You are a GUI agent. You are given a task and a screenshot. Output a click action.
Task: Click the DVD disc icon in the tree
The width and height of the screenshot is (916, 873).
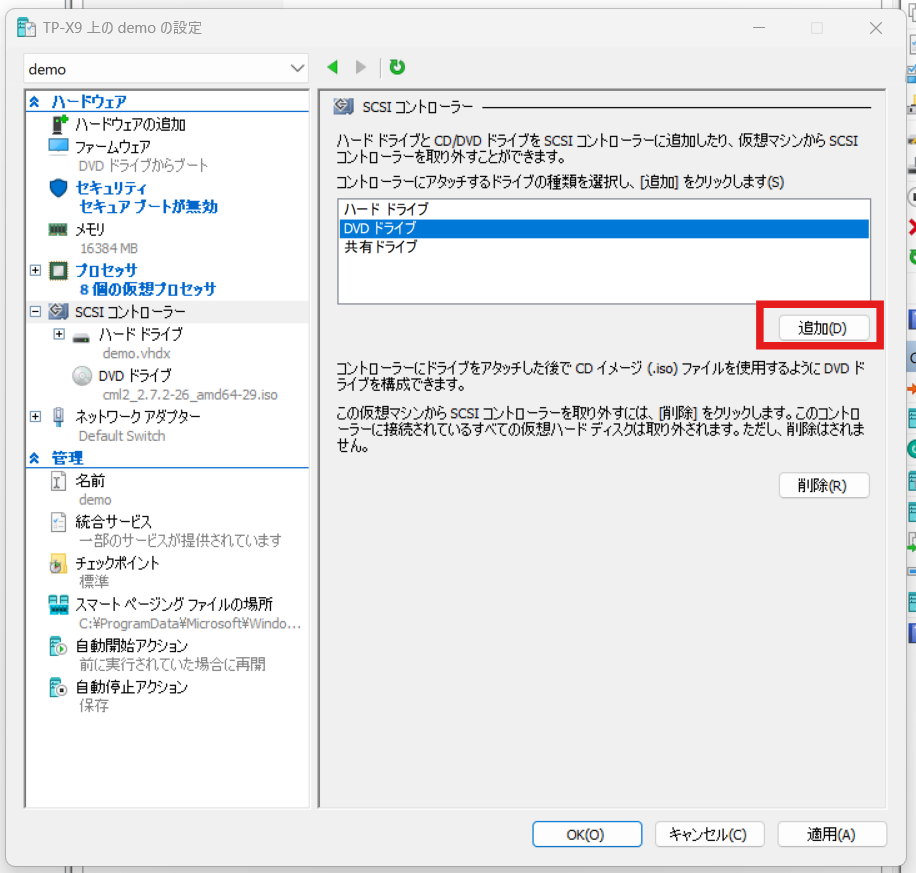[82, 376]
